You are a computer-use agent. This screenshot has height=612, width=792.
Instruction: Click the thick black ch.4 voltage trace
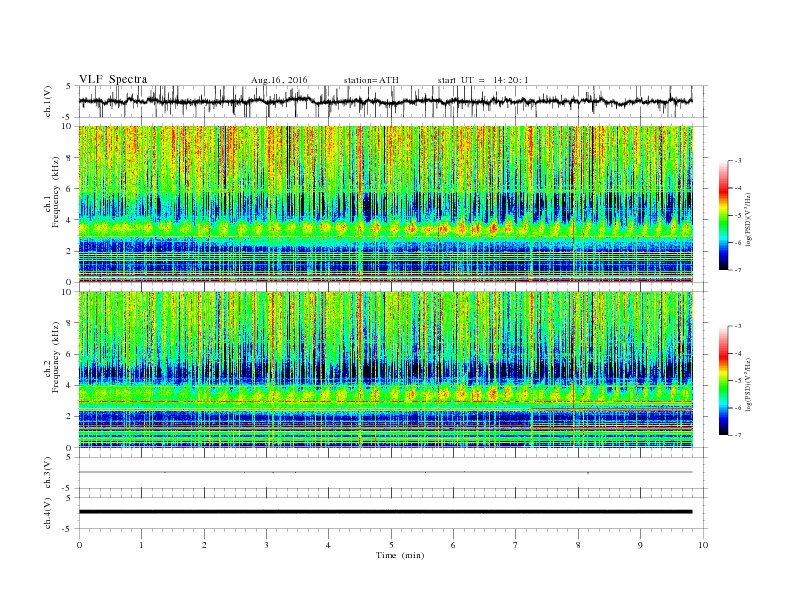(385, 512)
